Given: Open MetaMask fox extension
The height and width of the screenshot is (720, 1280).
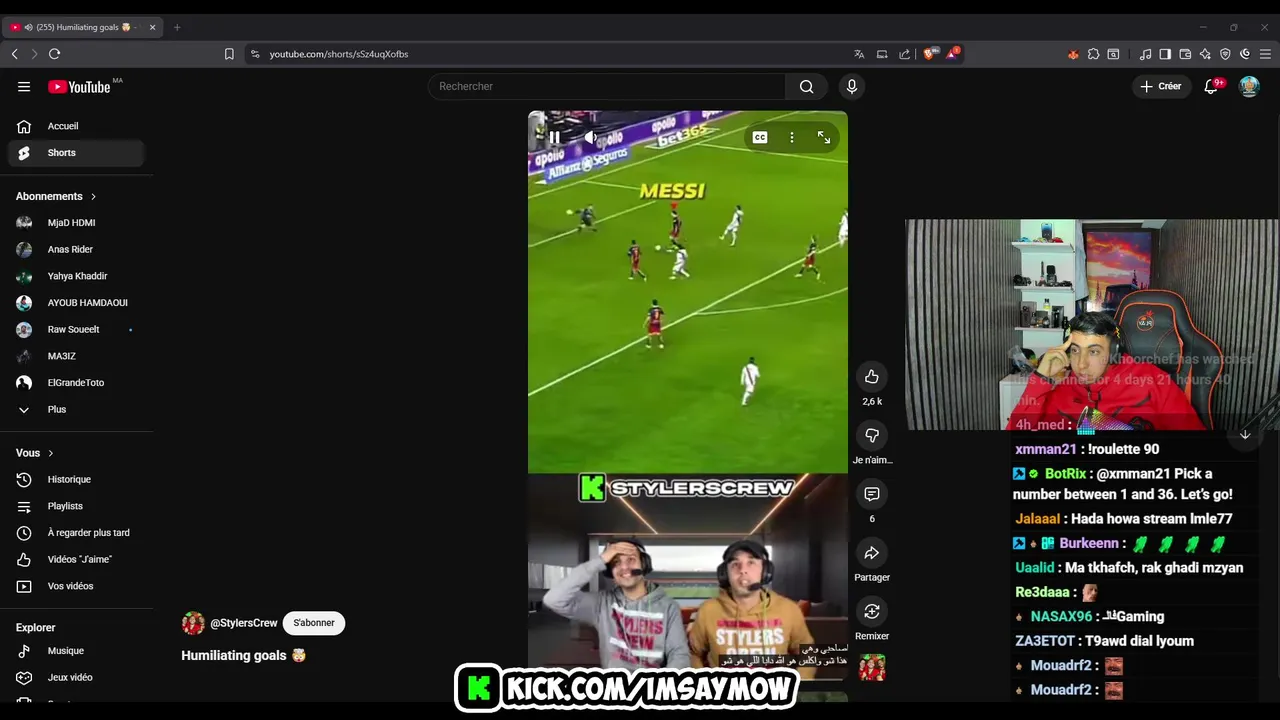Looking at the screenshot, I should 1073,54.
